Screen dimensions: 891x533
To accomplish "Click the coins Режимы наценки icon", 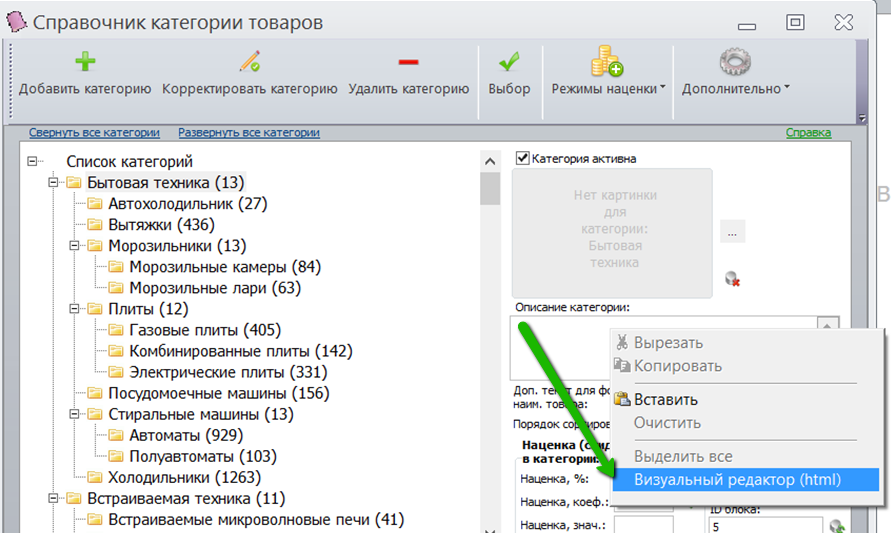I will tap(606, 61).
